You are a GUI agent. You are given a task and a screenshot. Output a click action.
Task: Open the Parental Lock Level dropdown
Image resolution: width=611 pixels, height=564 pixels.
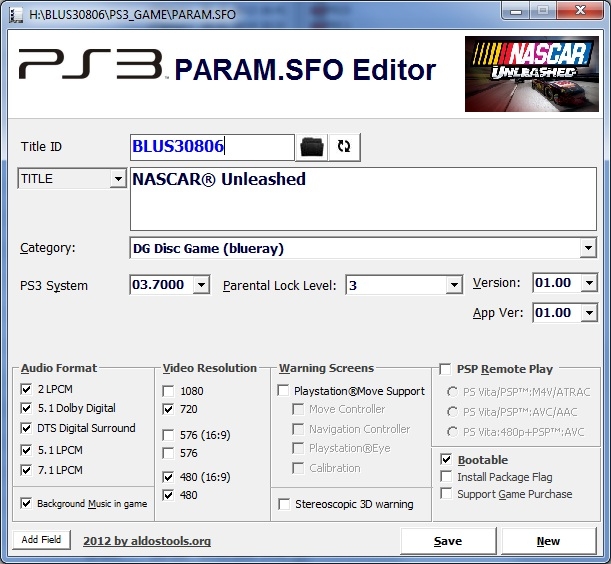tap(454, 285)
